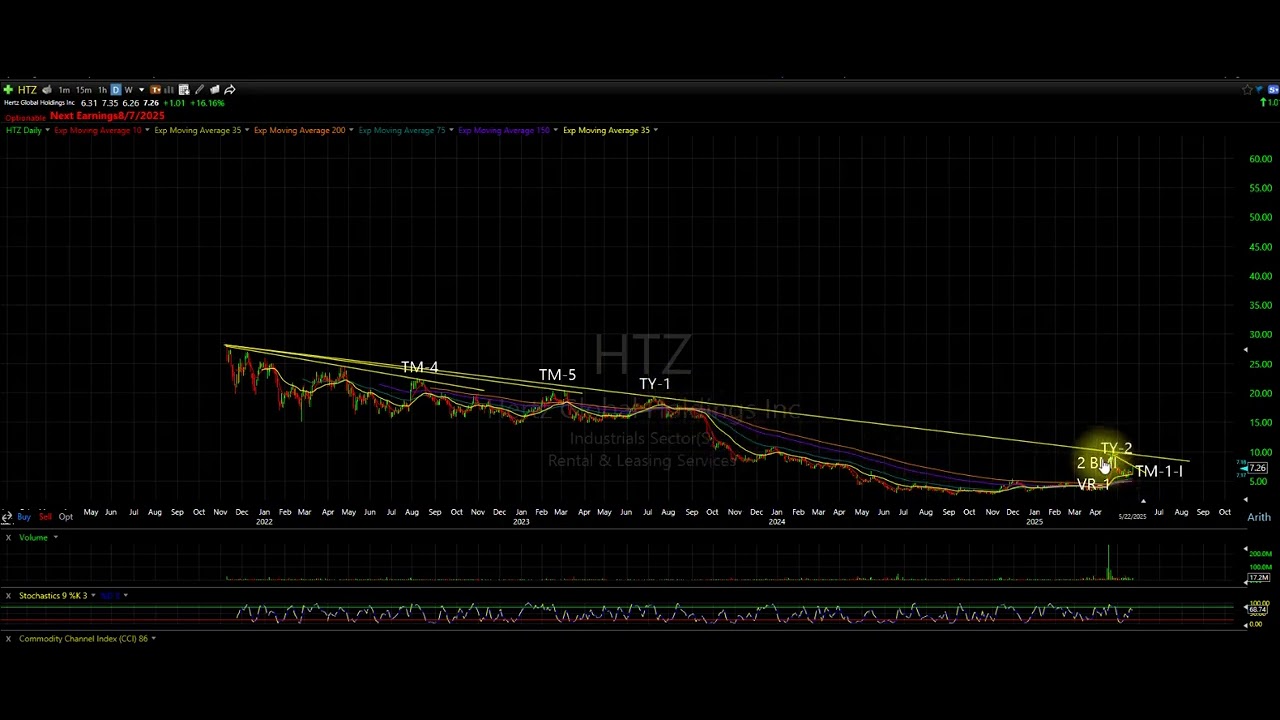
Task: Close the Volume indicator pane
Action: pos(8,538)
